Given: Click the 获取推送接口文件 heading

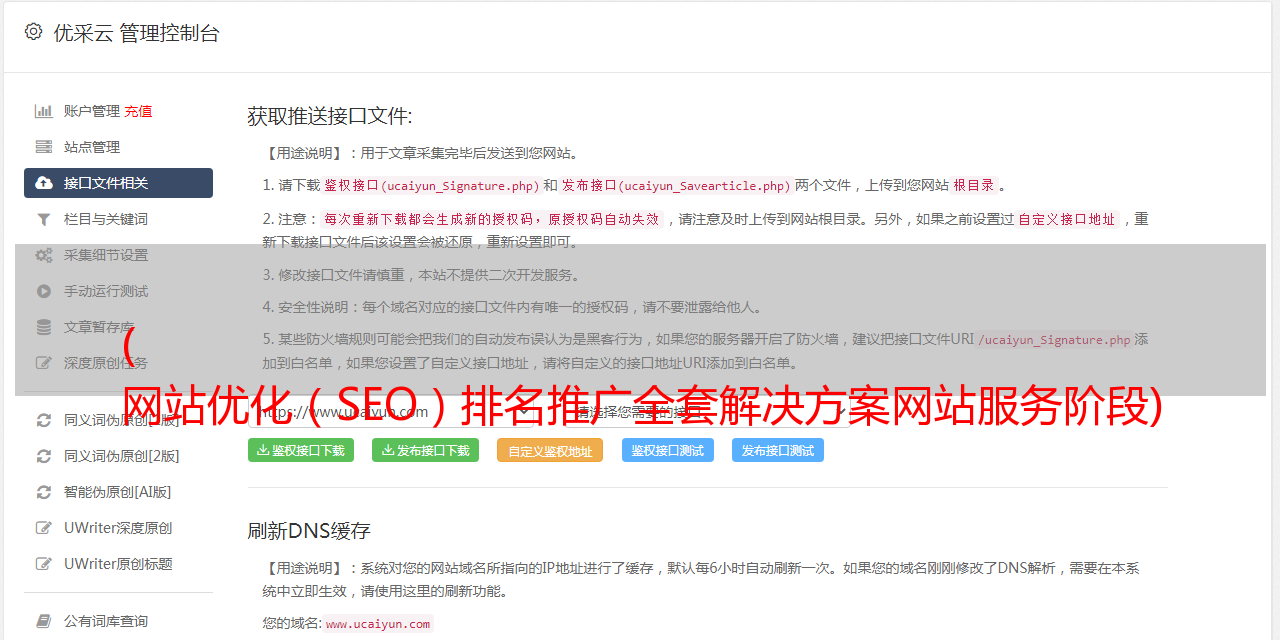Looking at the screenshot, I should (x=330, y=116).
